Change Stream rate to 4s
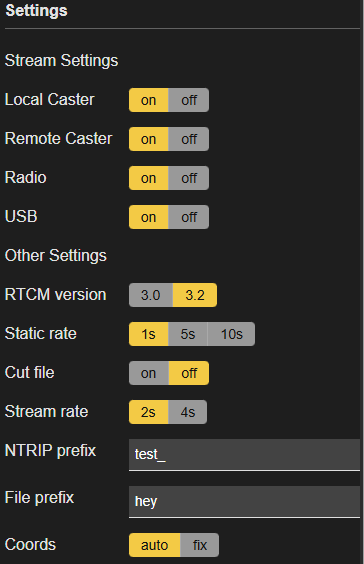364x564 pixels. click(187, 412)
